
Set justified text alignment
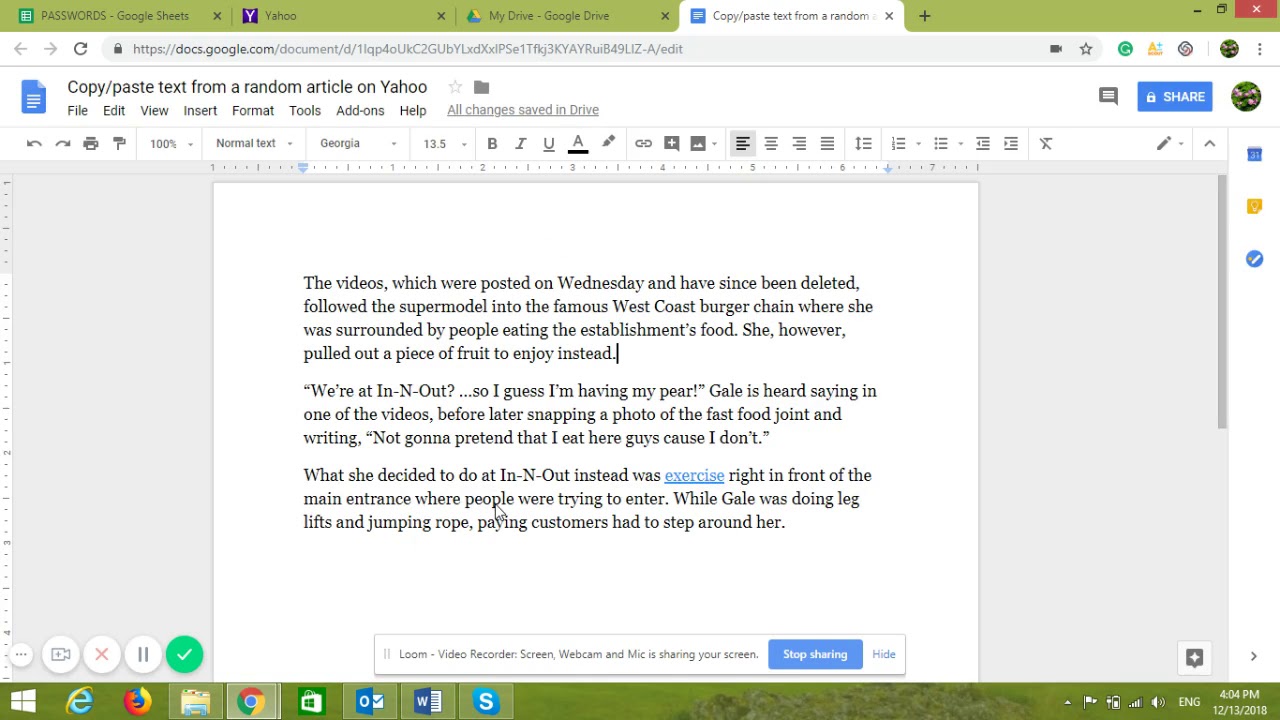[827, 144]
